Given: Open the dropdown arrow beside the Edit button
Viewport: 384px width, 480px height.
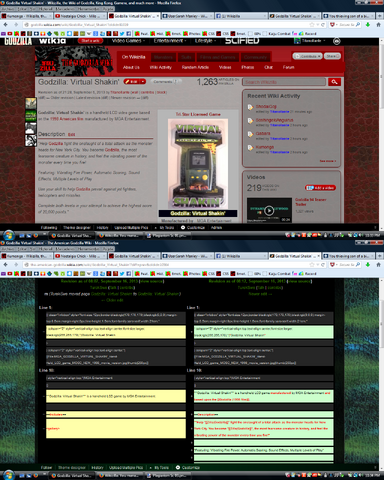Looking at the screenshot, I should pyautogui.click(x=143, y=82).
